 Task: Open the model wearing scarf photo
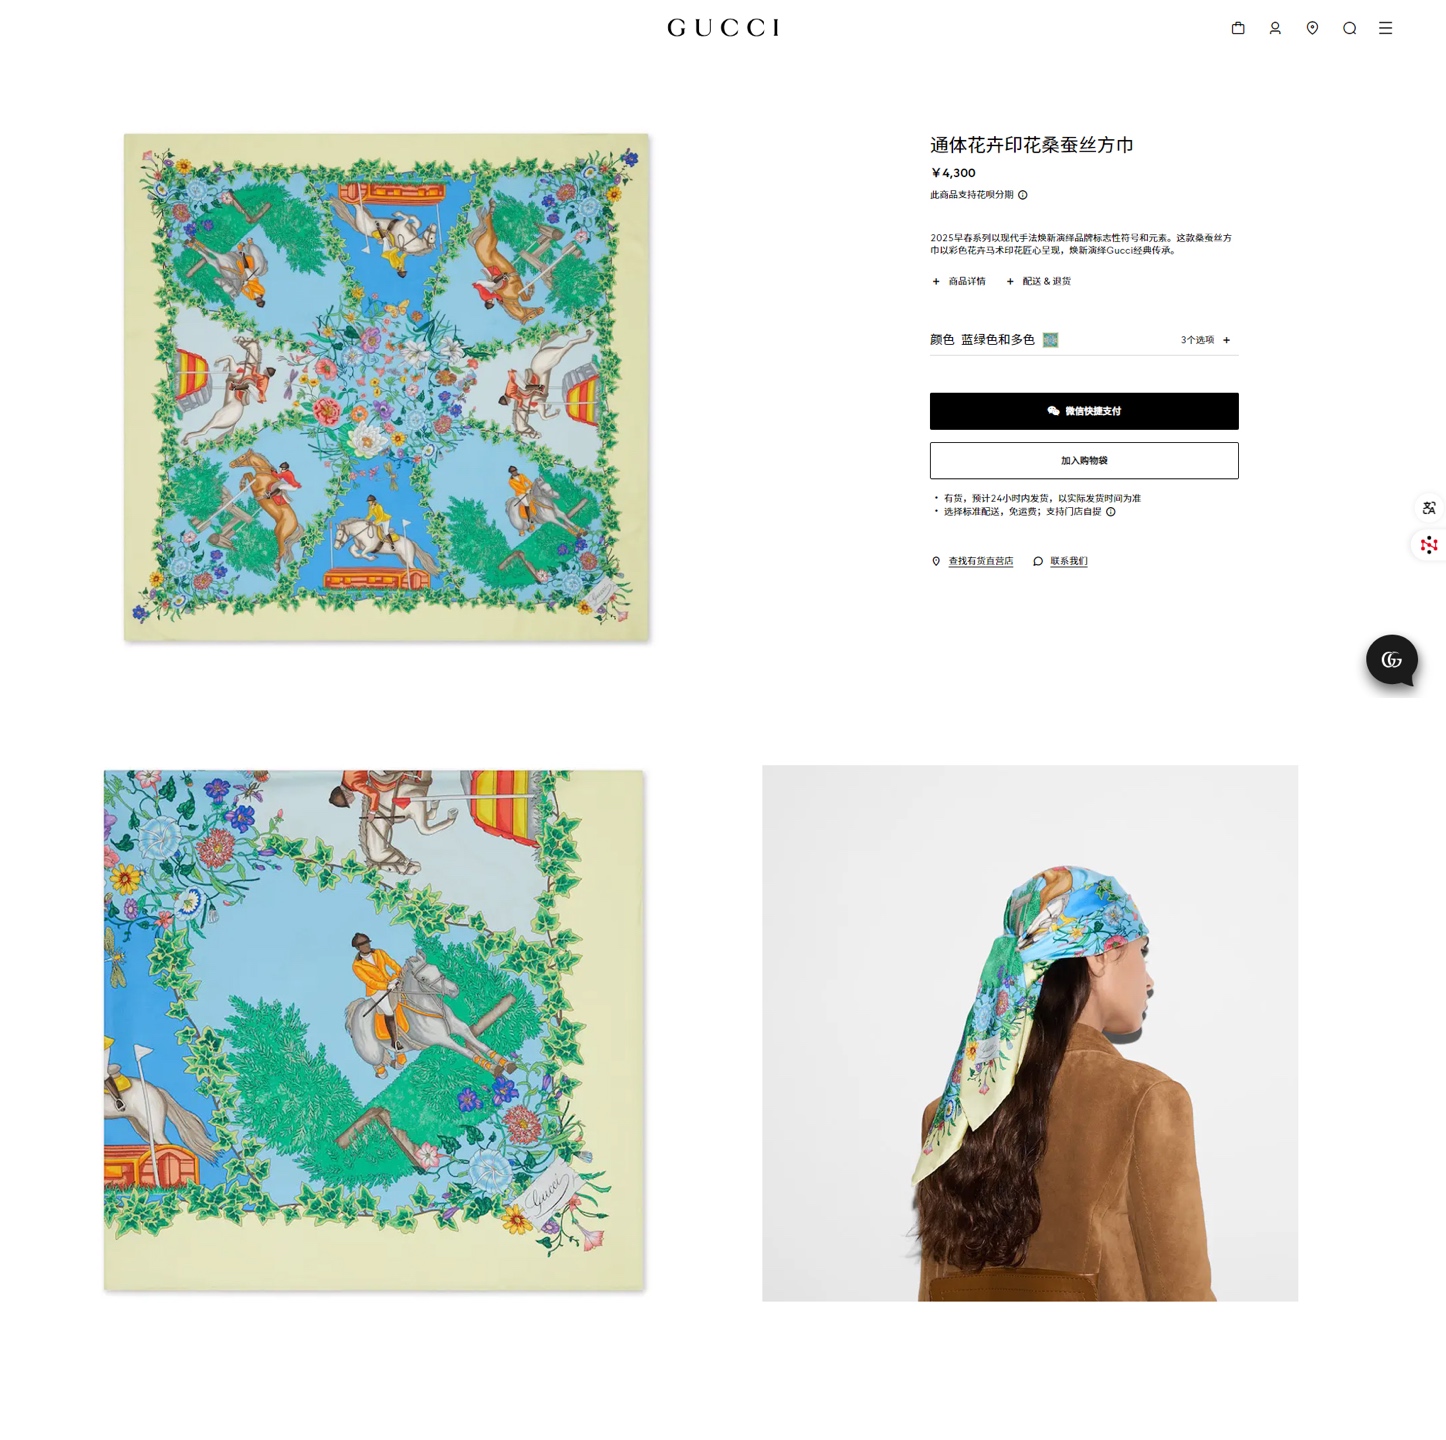click(x=1030, y=1033)
